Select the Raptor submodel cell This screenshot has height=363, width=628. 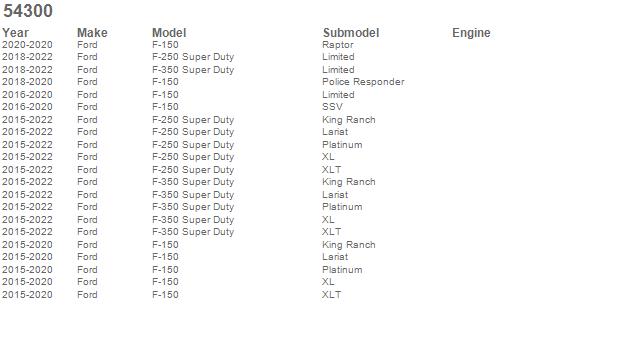[x=338, y=45]
